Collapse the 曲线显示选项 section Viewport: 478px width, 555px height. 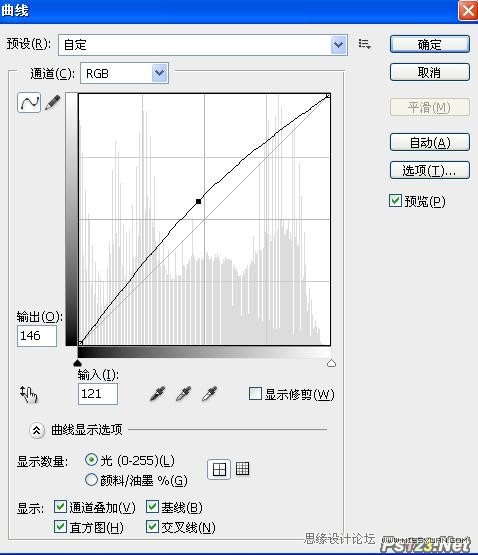(37, 430)
